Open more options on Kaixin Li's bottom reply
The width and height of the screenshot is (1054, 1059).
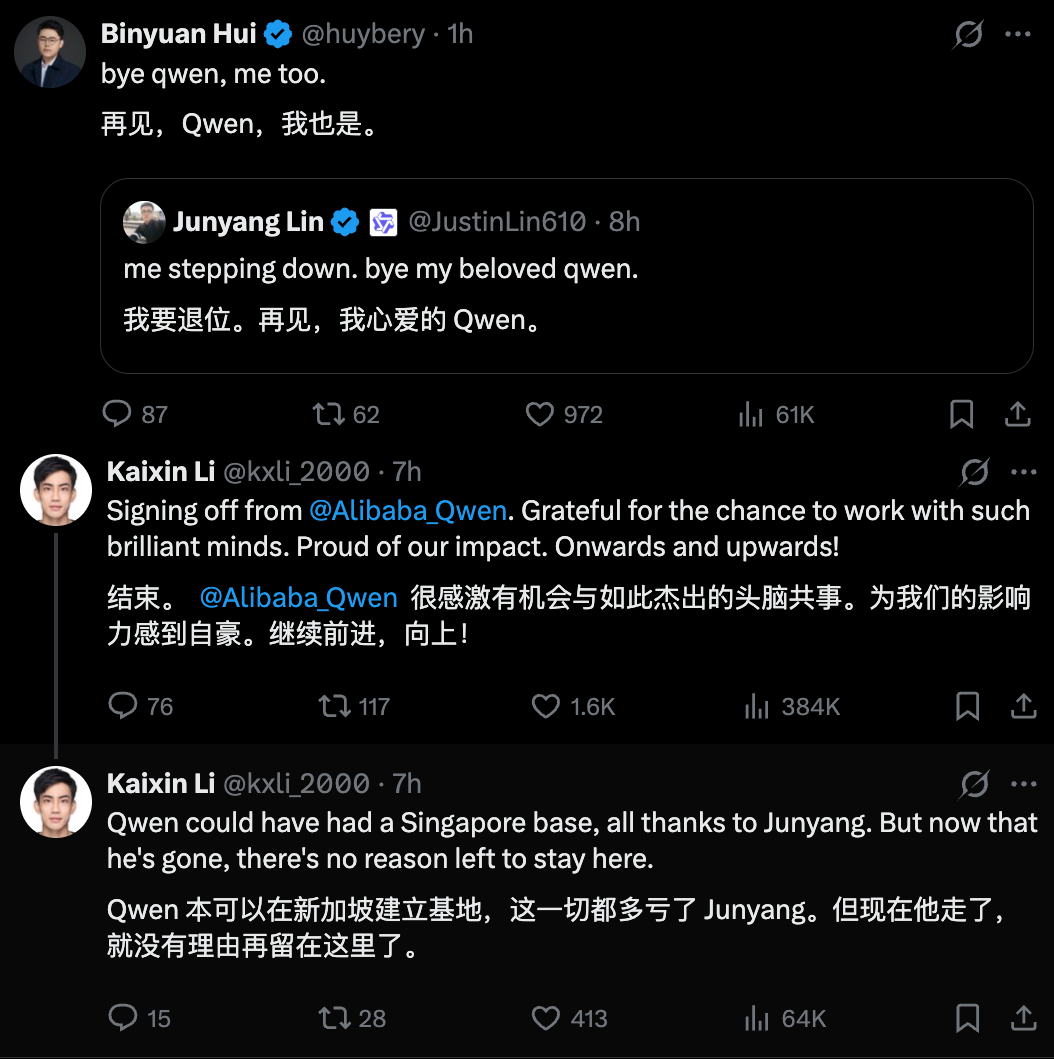1022,784
